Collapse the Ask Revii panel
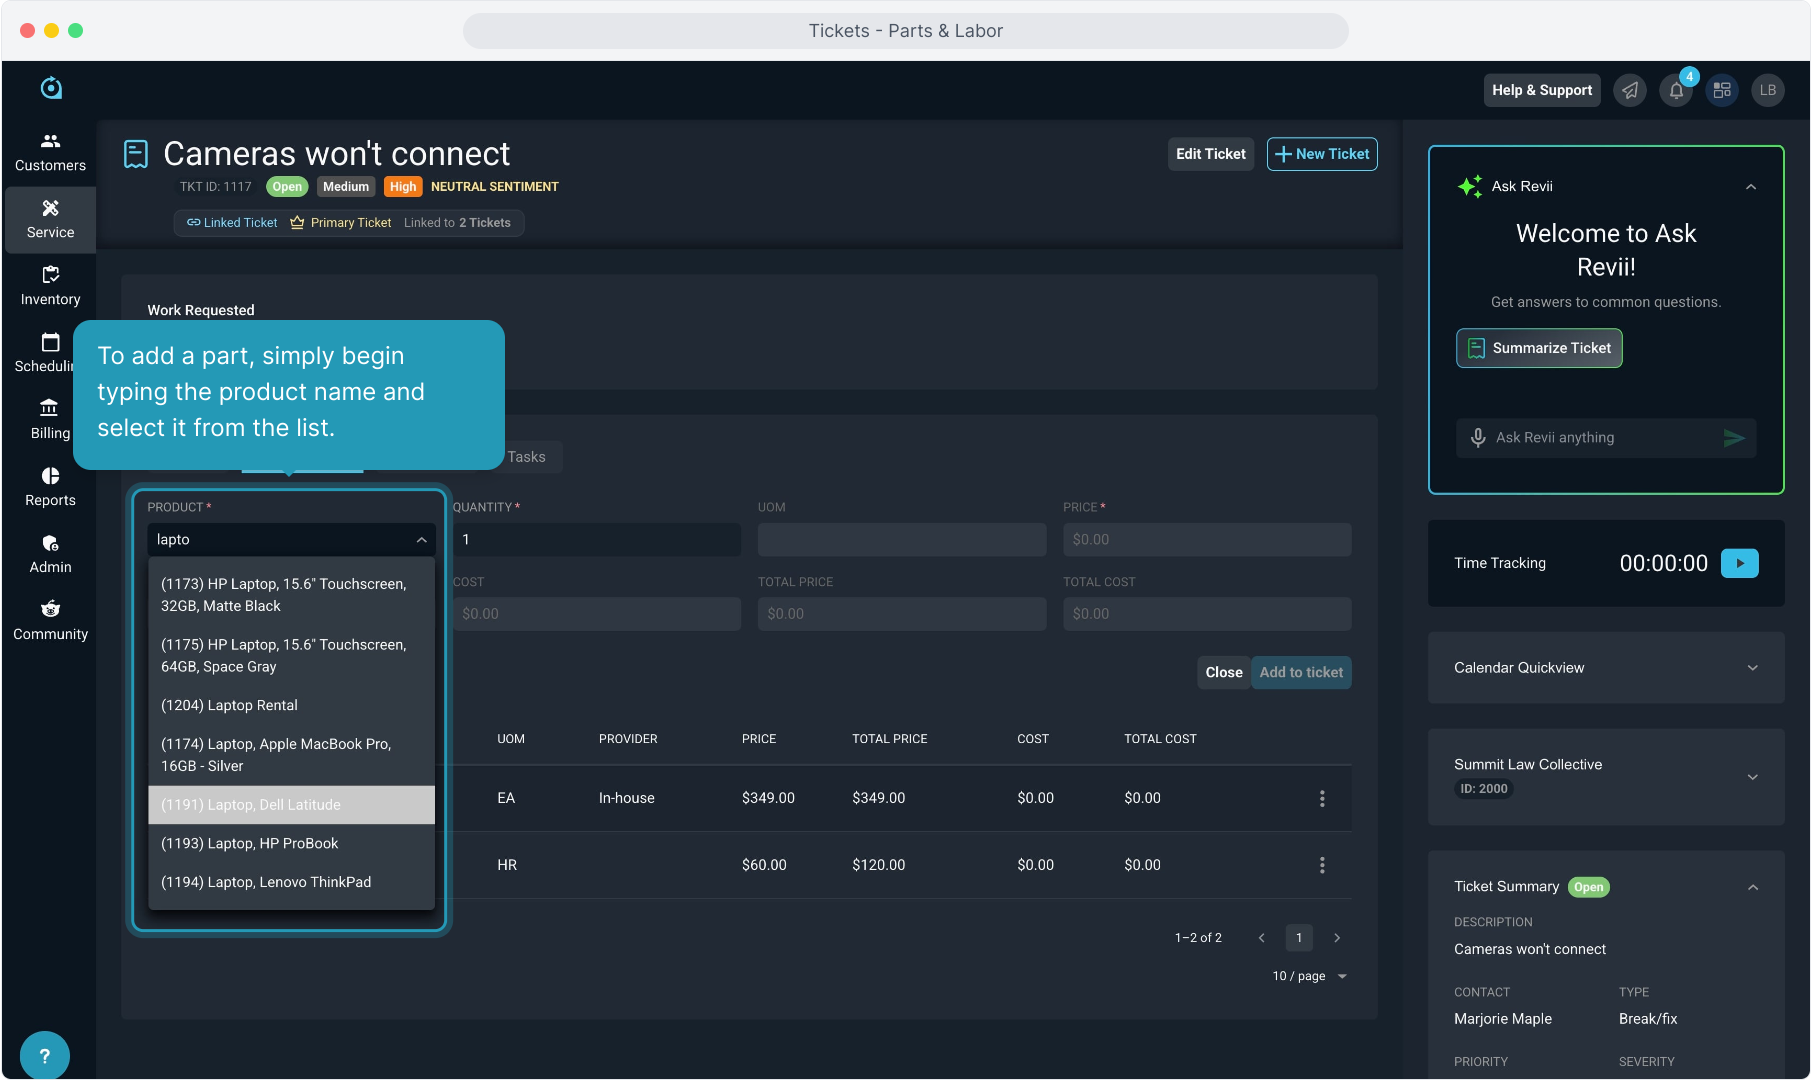This screenshot has width=1812, height=1080. (x=1750, y=187)
